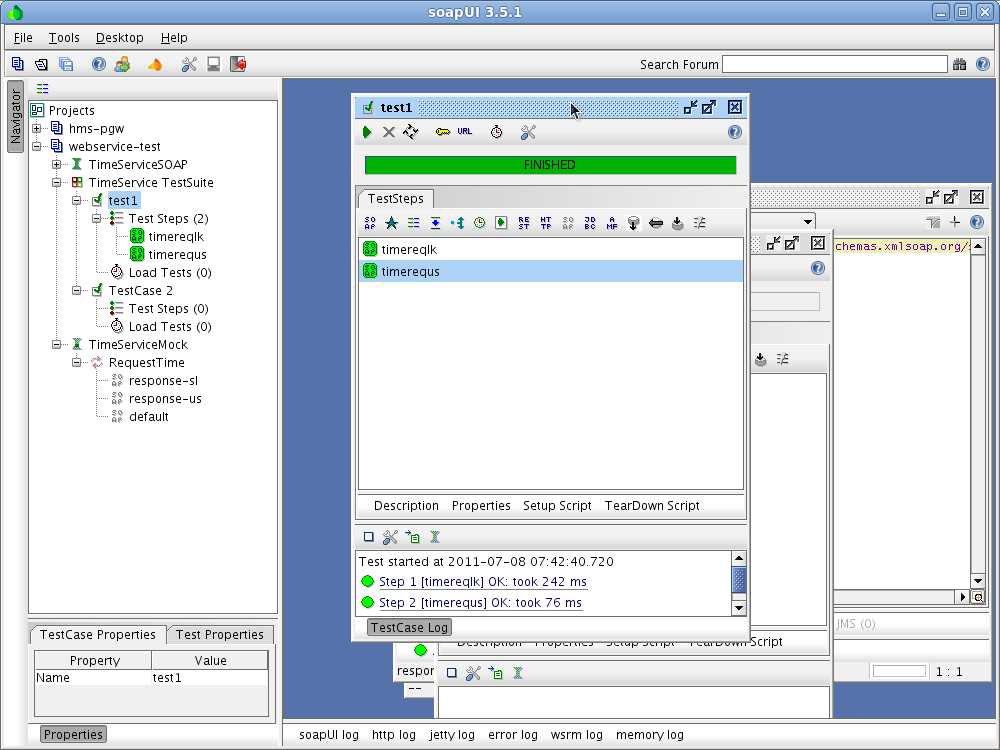
Task: Add an AMF request step icon
Action: [x=612, y=223]
